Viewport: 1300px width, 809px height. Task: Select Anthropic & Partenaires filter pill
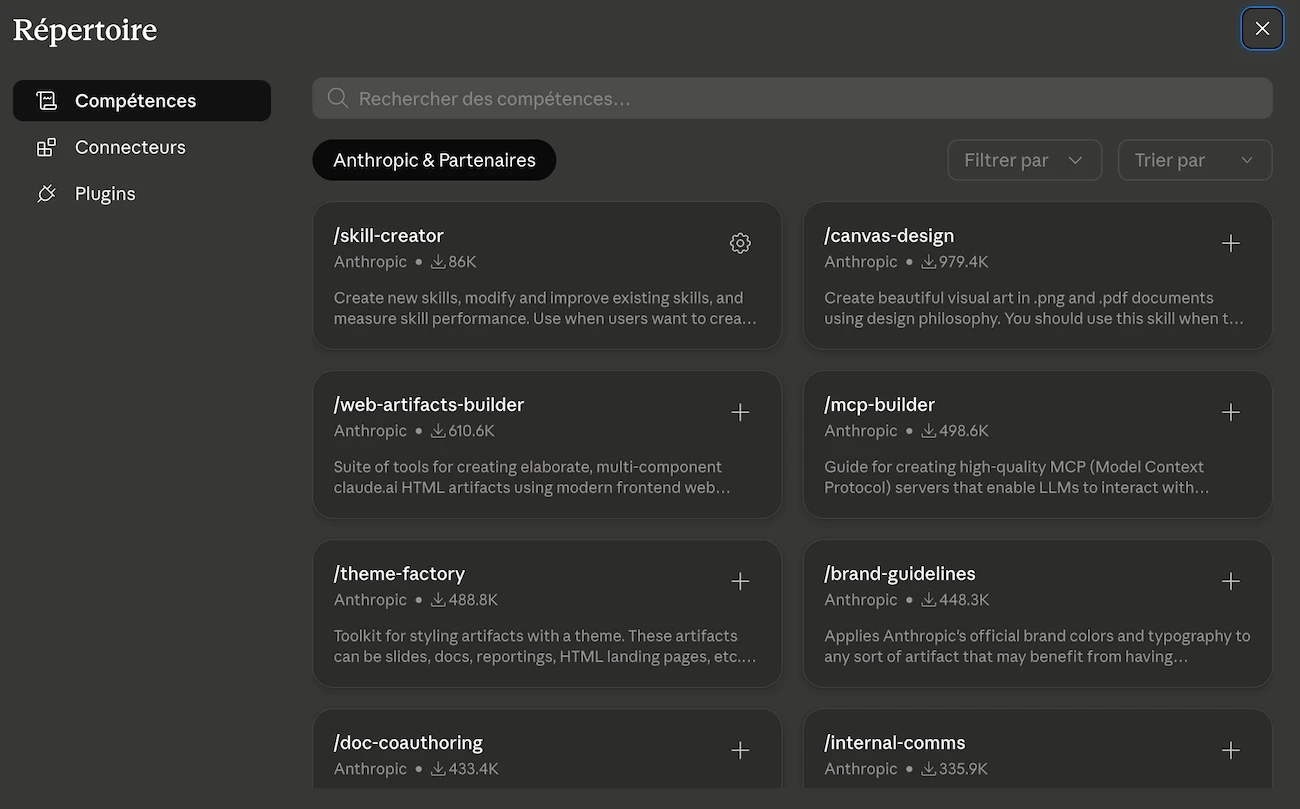pyautogui.click(x=434, y=160)
